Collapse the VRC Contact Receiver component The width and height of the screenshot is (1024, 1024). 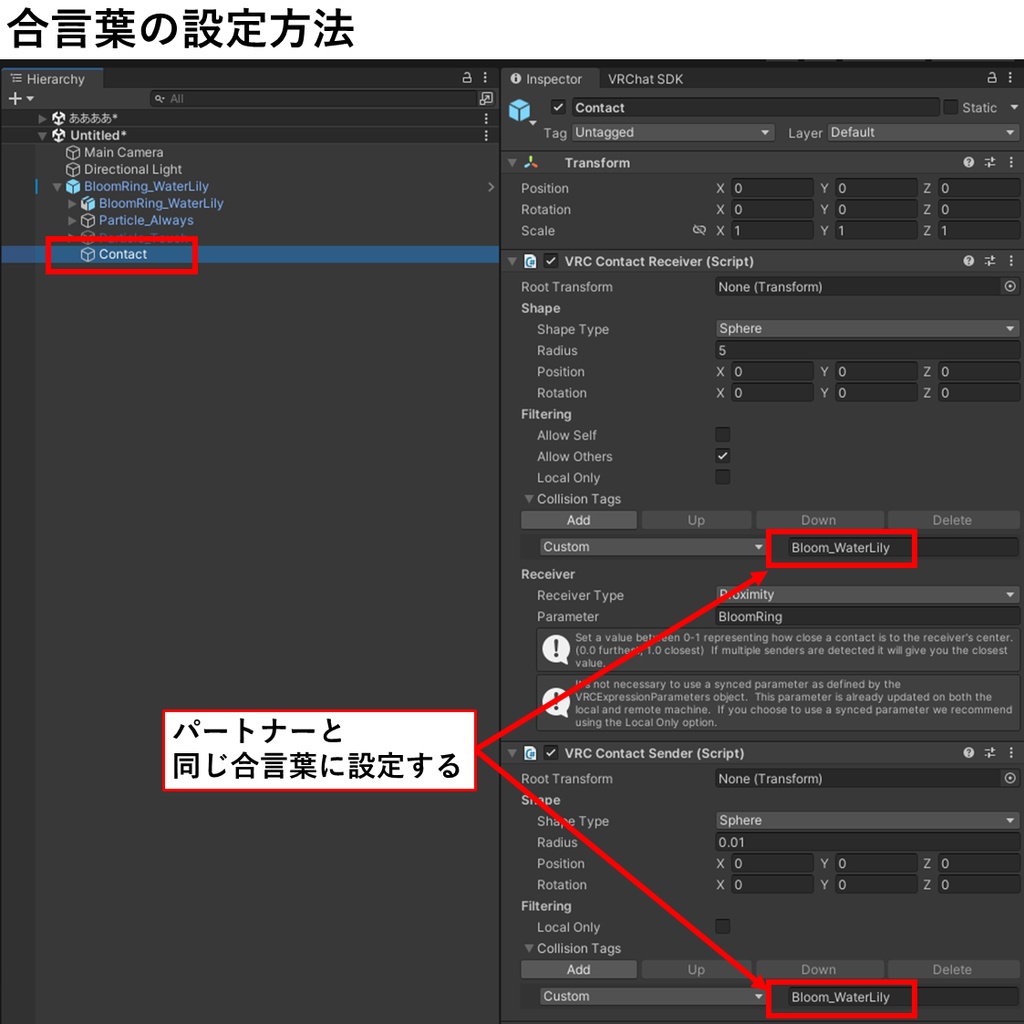[x=513, y=261]
